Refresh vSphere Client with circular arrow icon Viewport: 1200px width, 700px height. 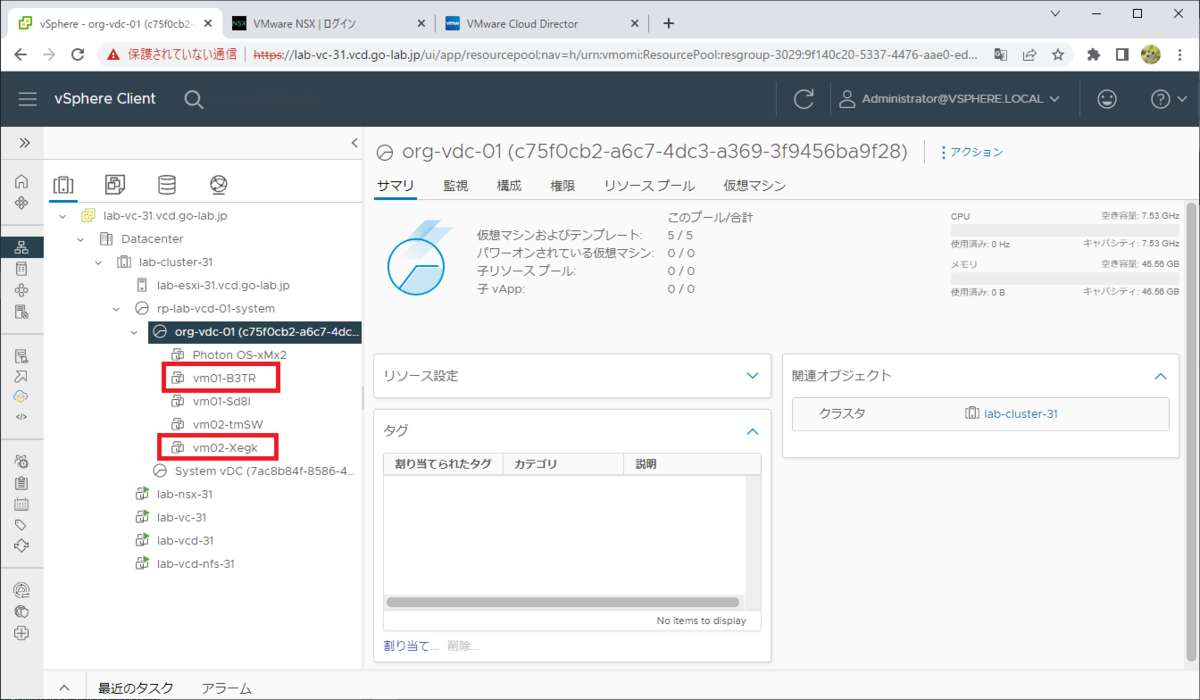803,99
